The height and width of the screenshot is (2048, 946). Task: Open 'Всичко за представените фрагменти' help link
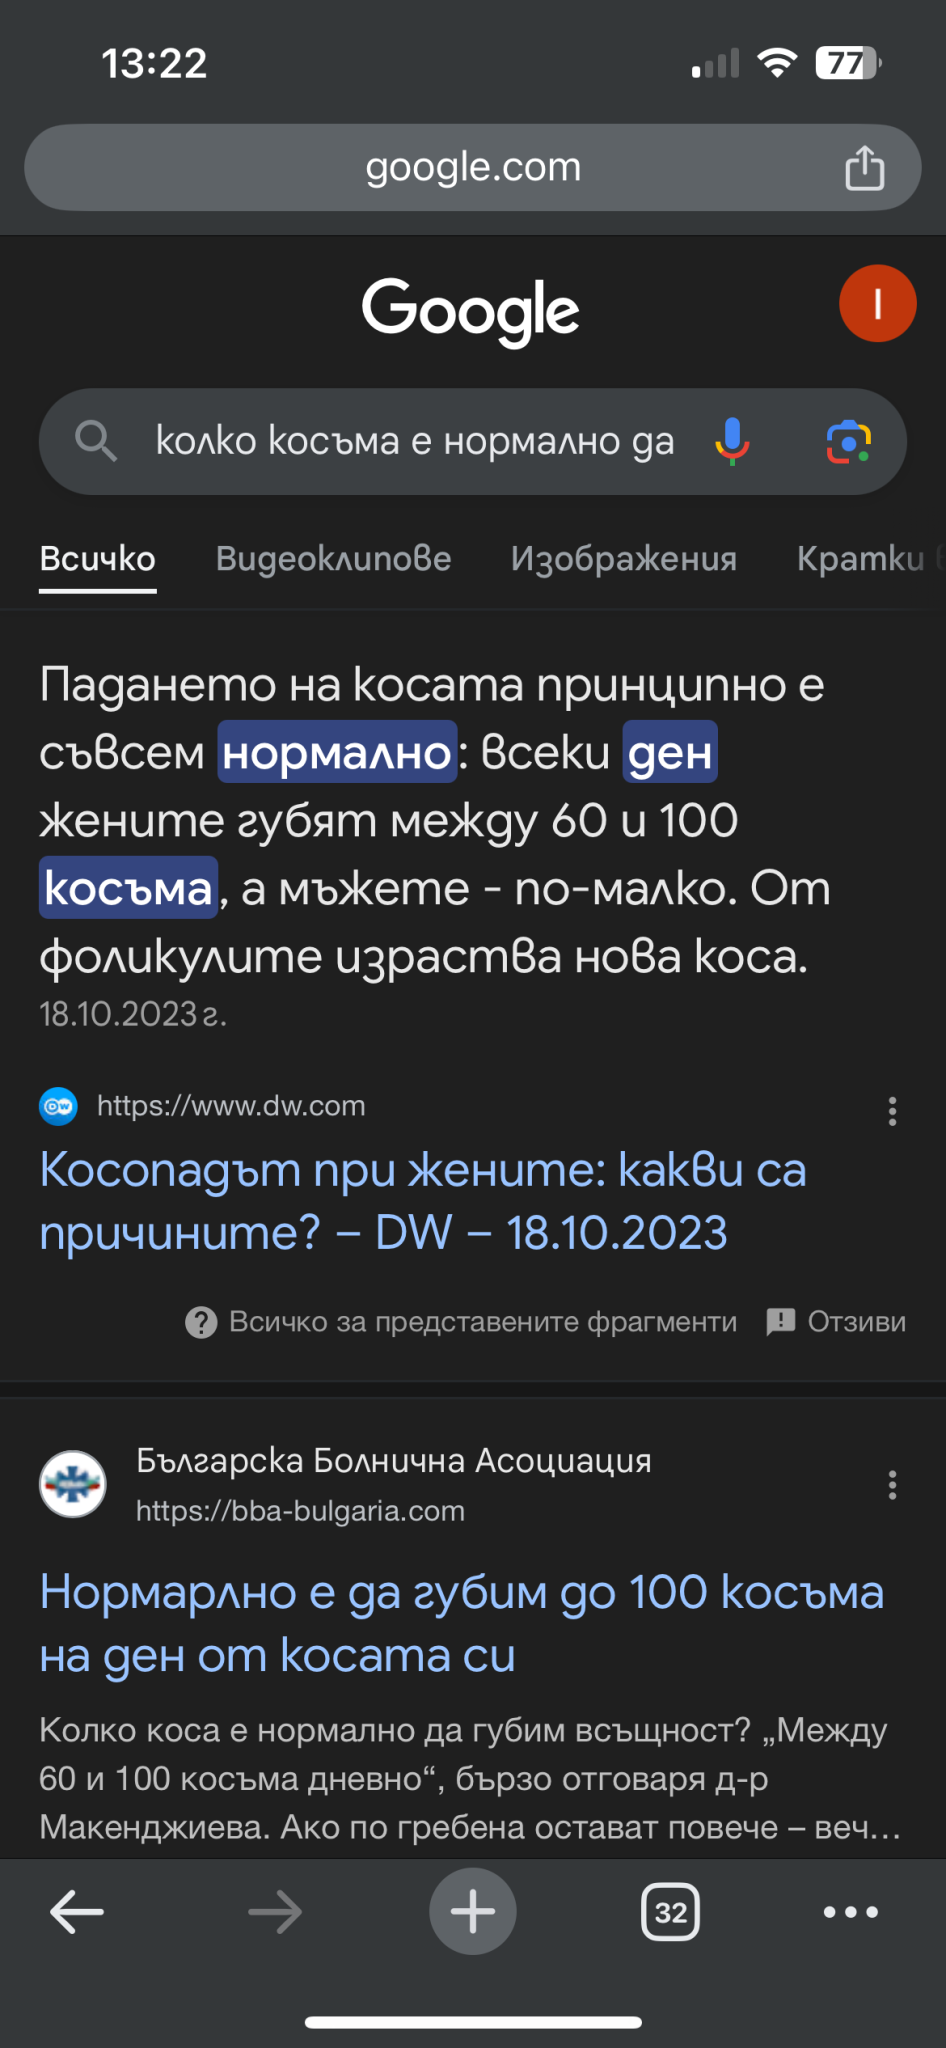(462, 1322)
